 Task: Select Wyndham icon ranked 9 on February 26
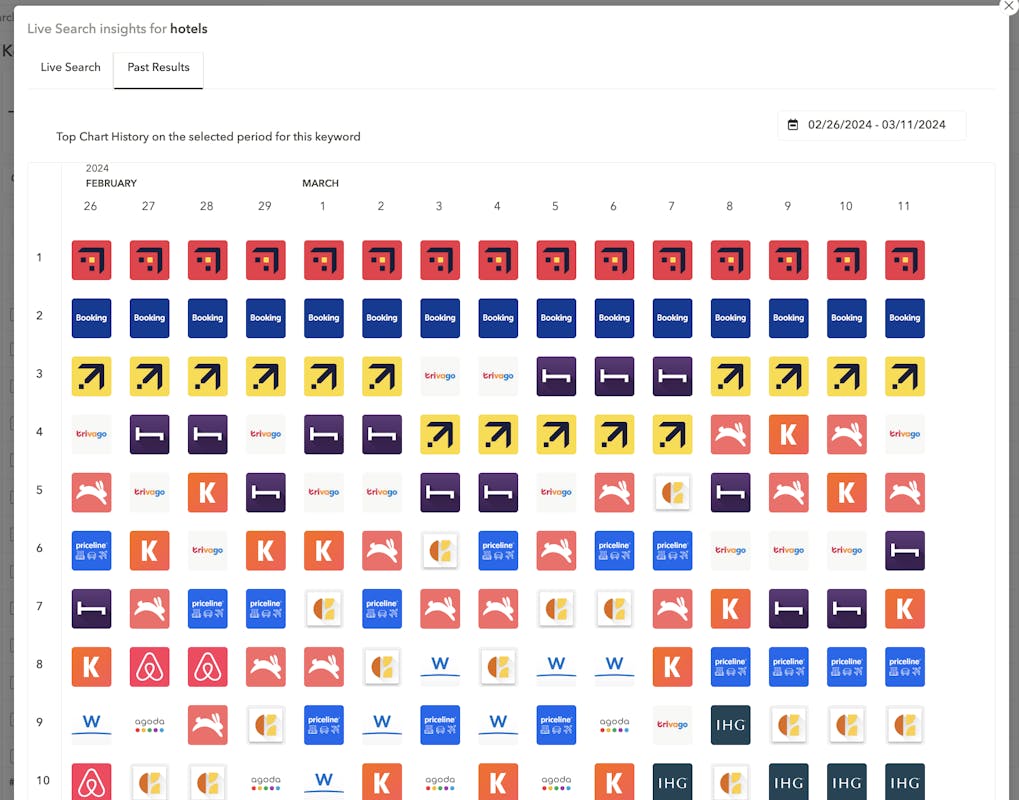91,725
